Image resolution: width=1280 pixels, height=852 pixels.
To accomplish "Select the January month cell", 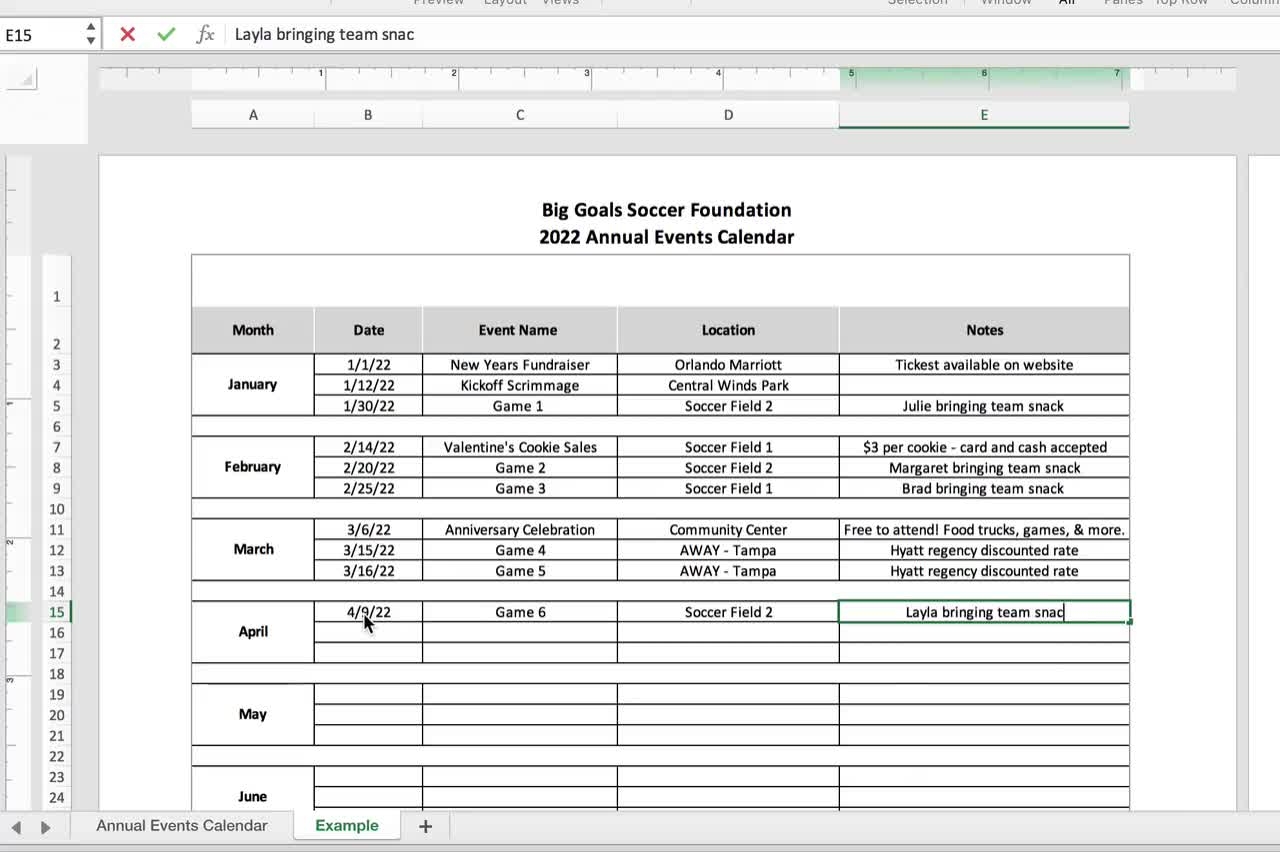I will [x=253, y=385].
